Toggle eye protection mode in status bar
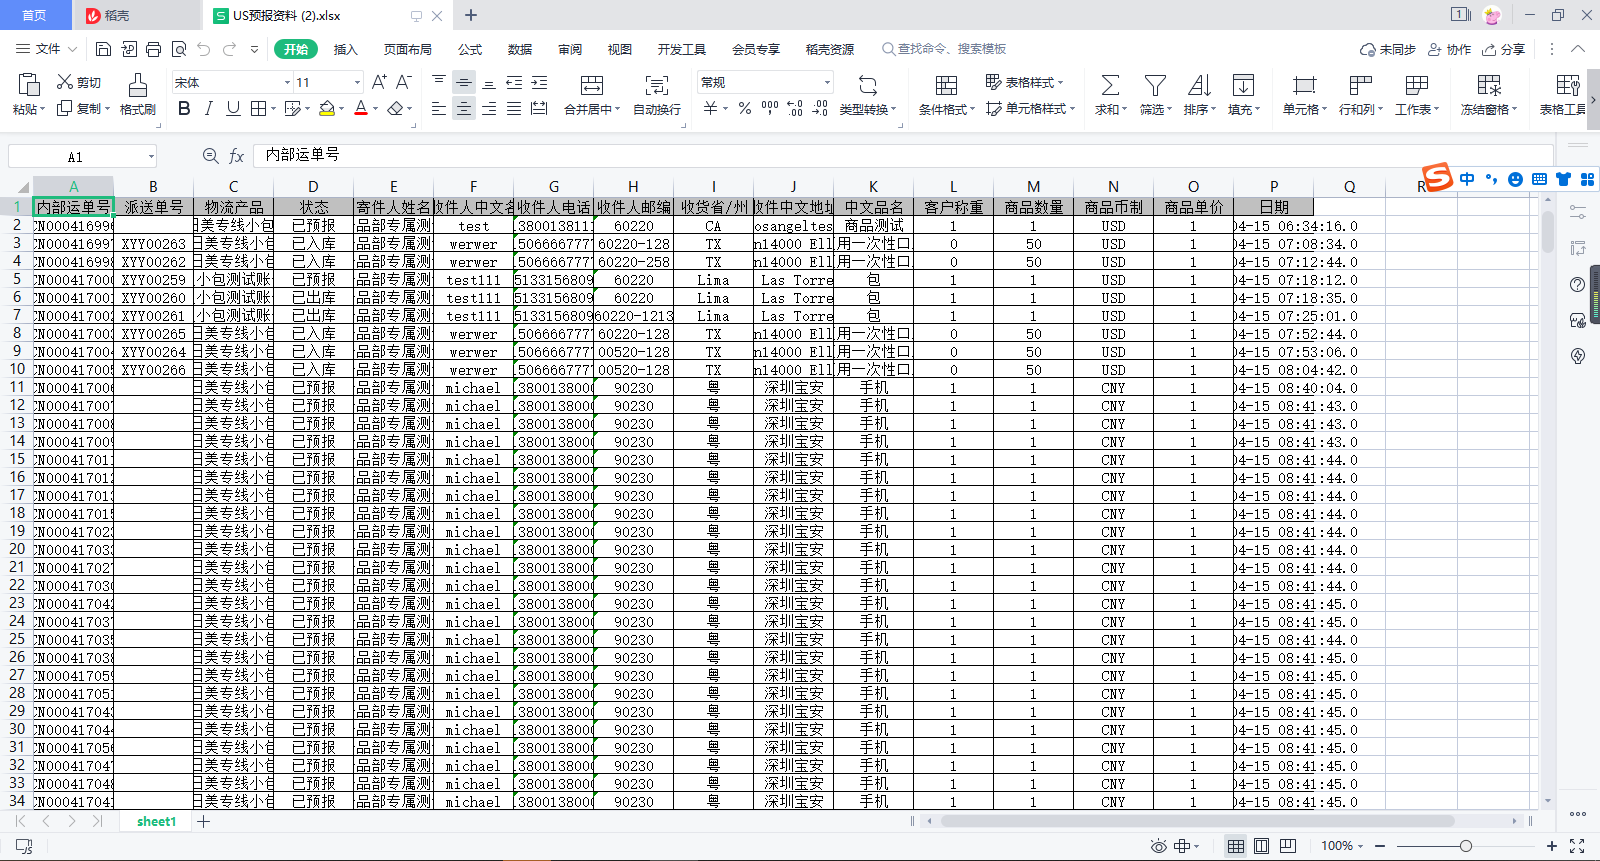1600x861 pixels. (1158, 846)
